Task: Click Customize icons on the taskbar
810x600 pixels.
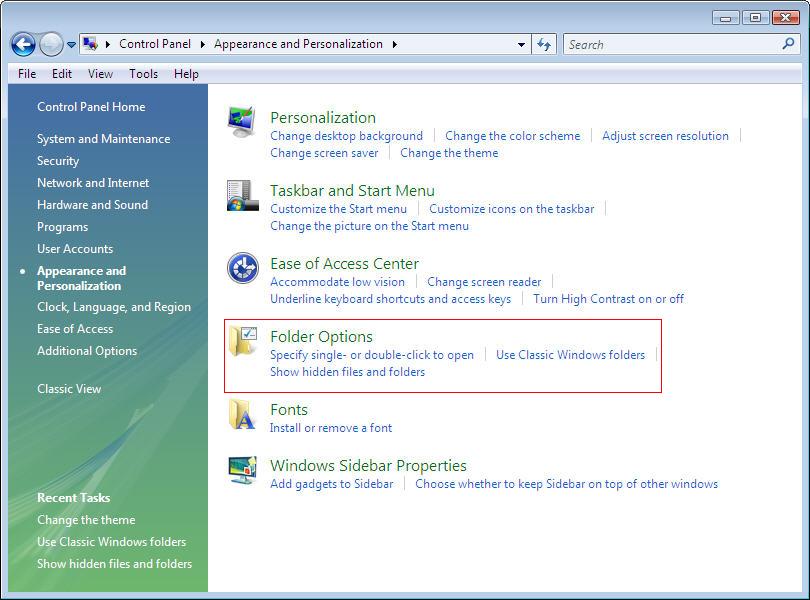Action: (511, 209)
